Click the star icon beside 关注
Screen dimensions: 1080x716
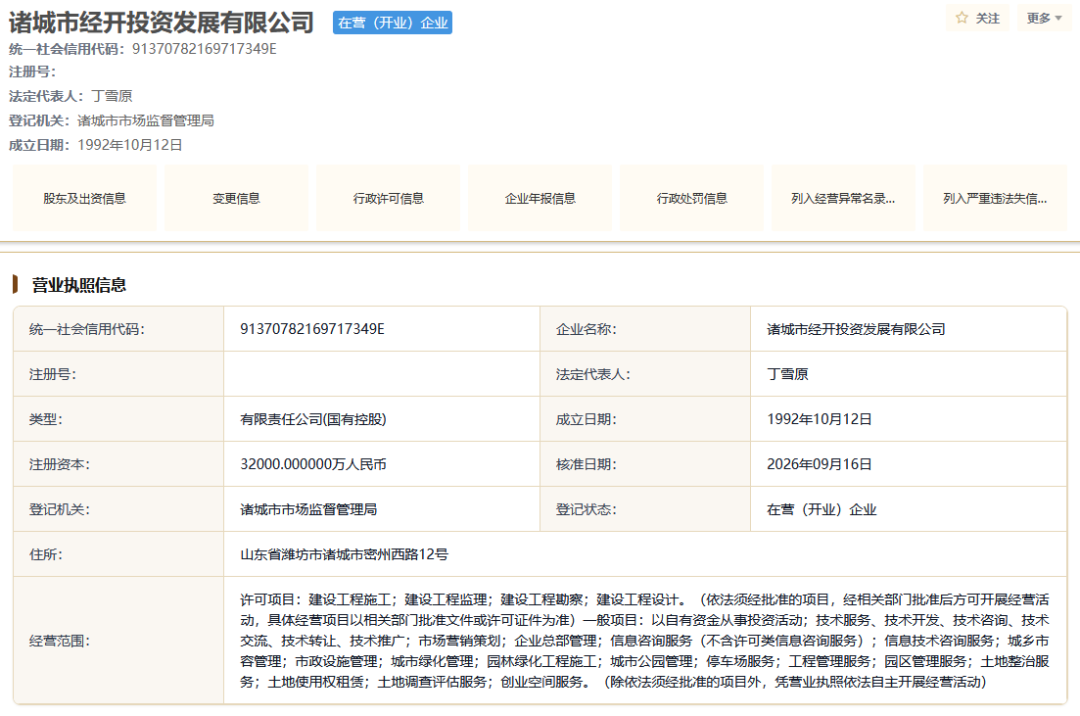(962, 18)
